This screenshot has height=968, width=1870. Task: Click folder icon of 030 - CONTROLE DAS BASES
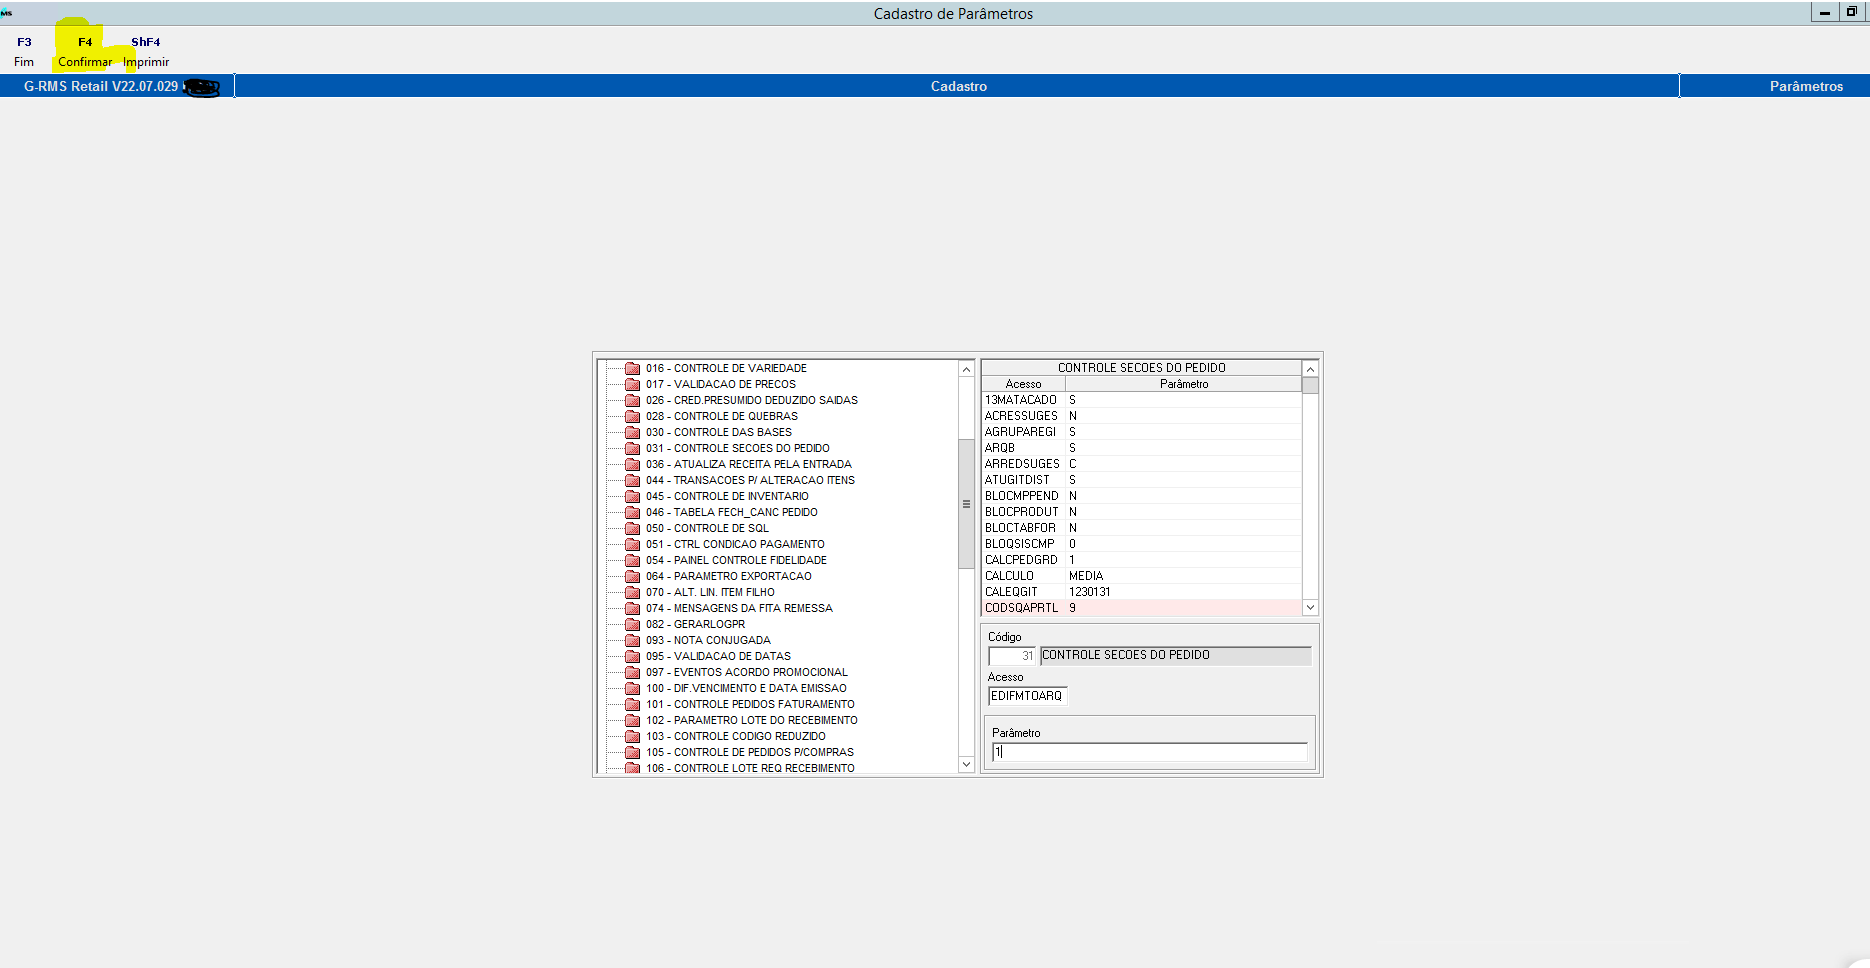pos(632,432)
